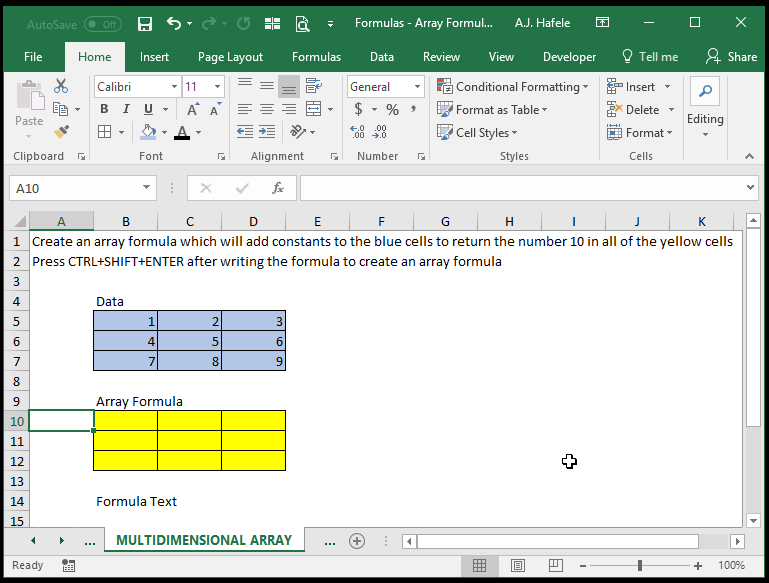Click Increase Font Size icon
The width and height of the screenshot is (769, 583).
click(193, 109)
